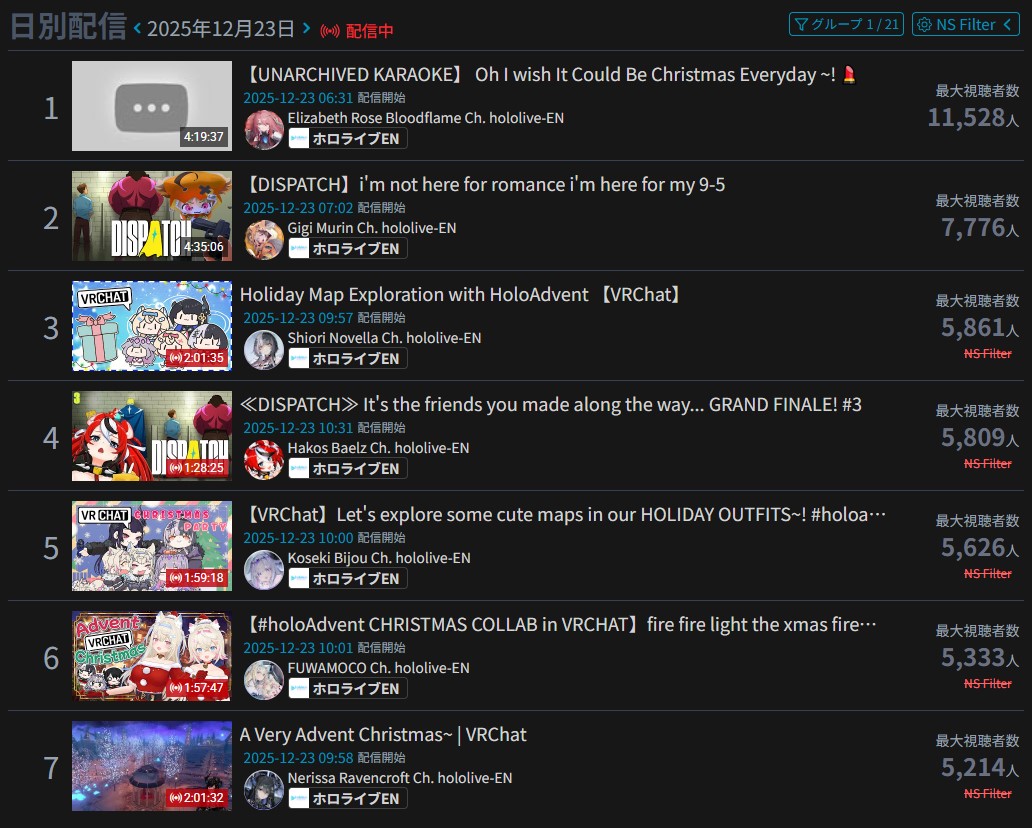Screen dimensions: 1032x828
Task: Click NS Filter label under 5,861 viewers
Action: click(x=987, y=353)
